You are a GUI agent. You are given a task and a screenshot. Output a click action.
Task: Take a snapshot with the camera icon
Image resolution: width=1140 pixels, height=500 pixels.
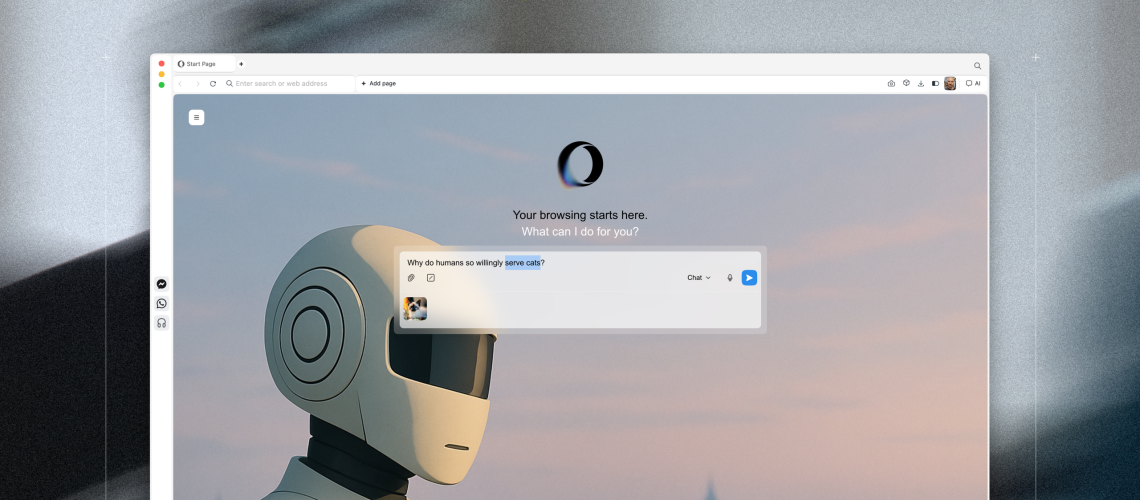click(891, 84)
